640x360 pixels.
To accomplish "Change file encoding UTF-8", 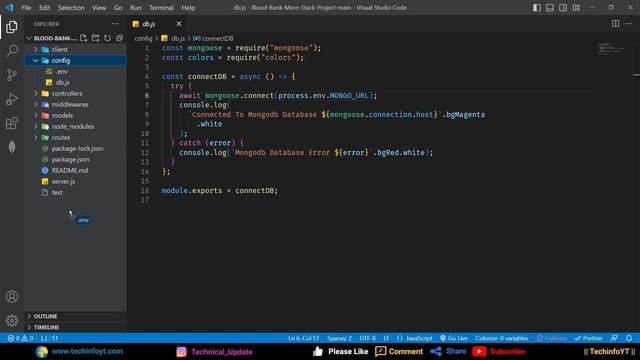I will 368,338.
